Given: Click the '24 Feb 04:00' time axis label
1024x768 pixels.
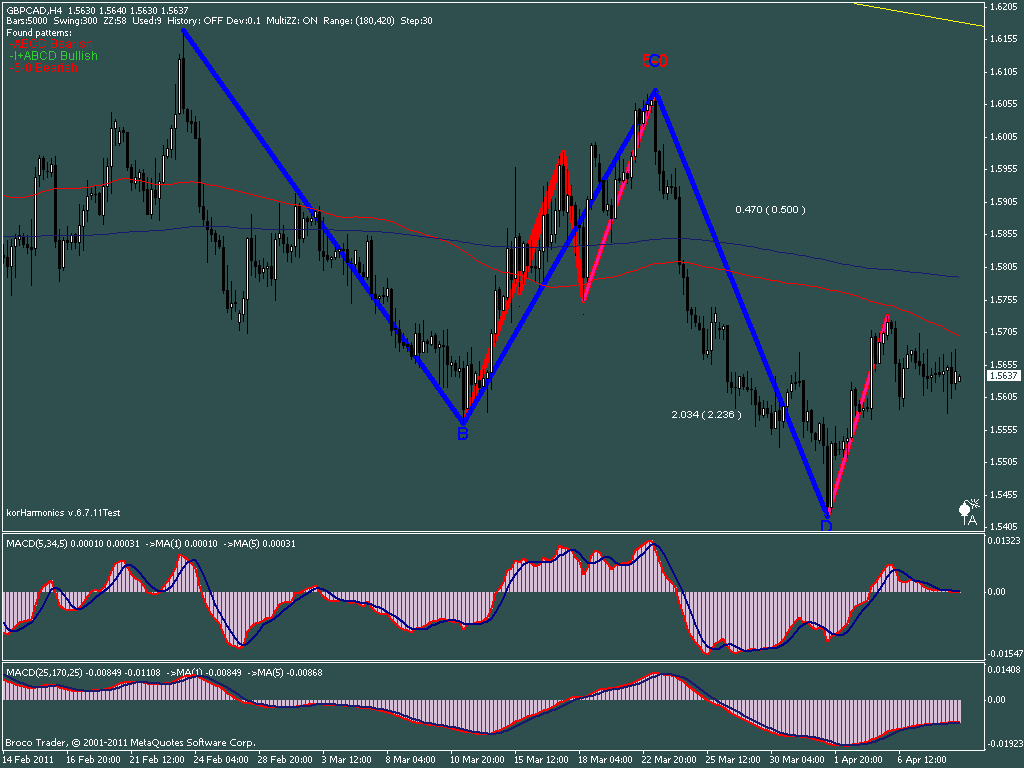Looking at the screenshot, I should [221, 760].
